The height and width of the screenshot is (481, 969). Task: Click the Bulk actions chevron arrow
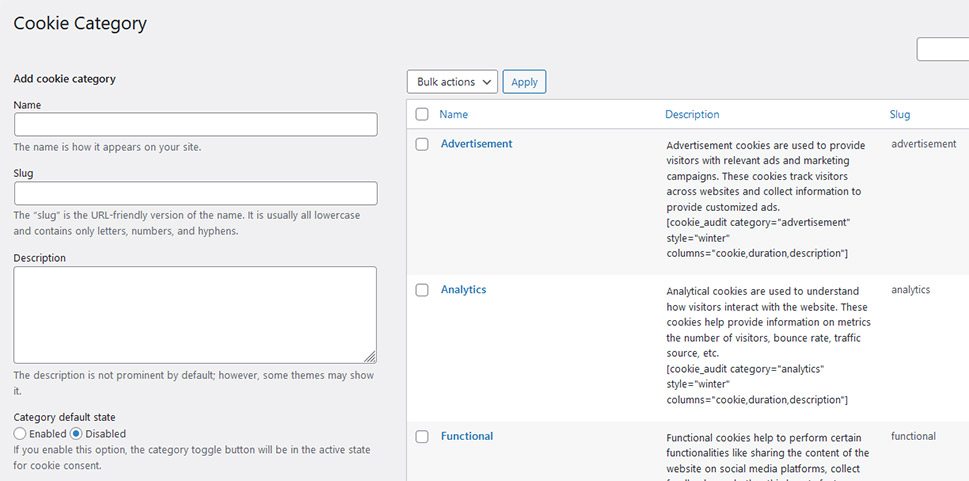click(487, 82)
